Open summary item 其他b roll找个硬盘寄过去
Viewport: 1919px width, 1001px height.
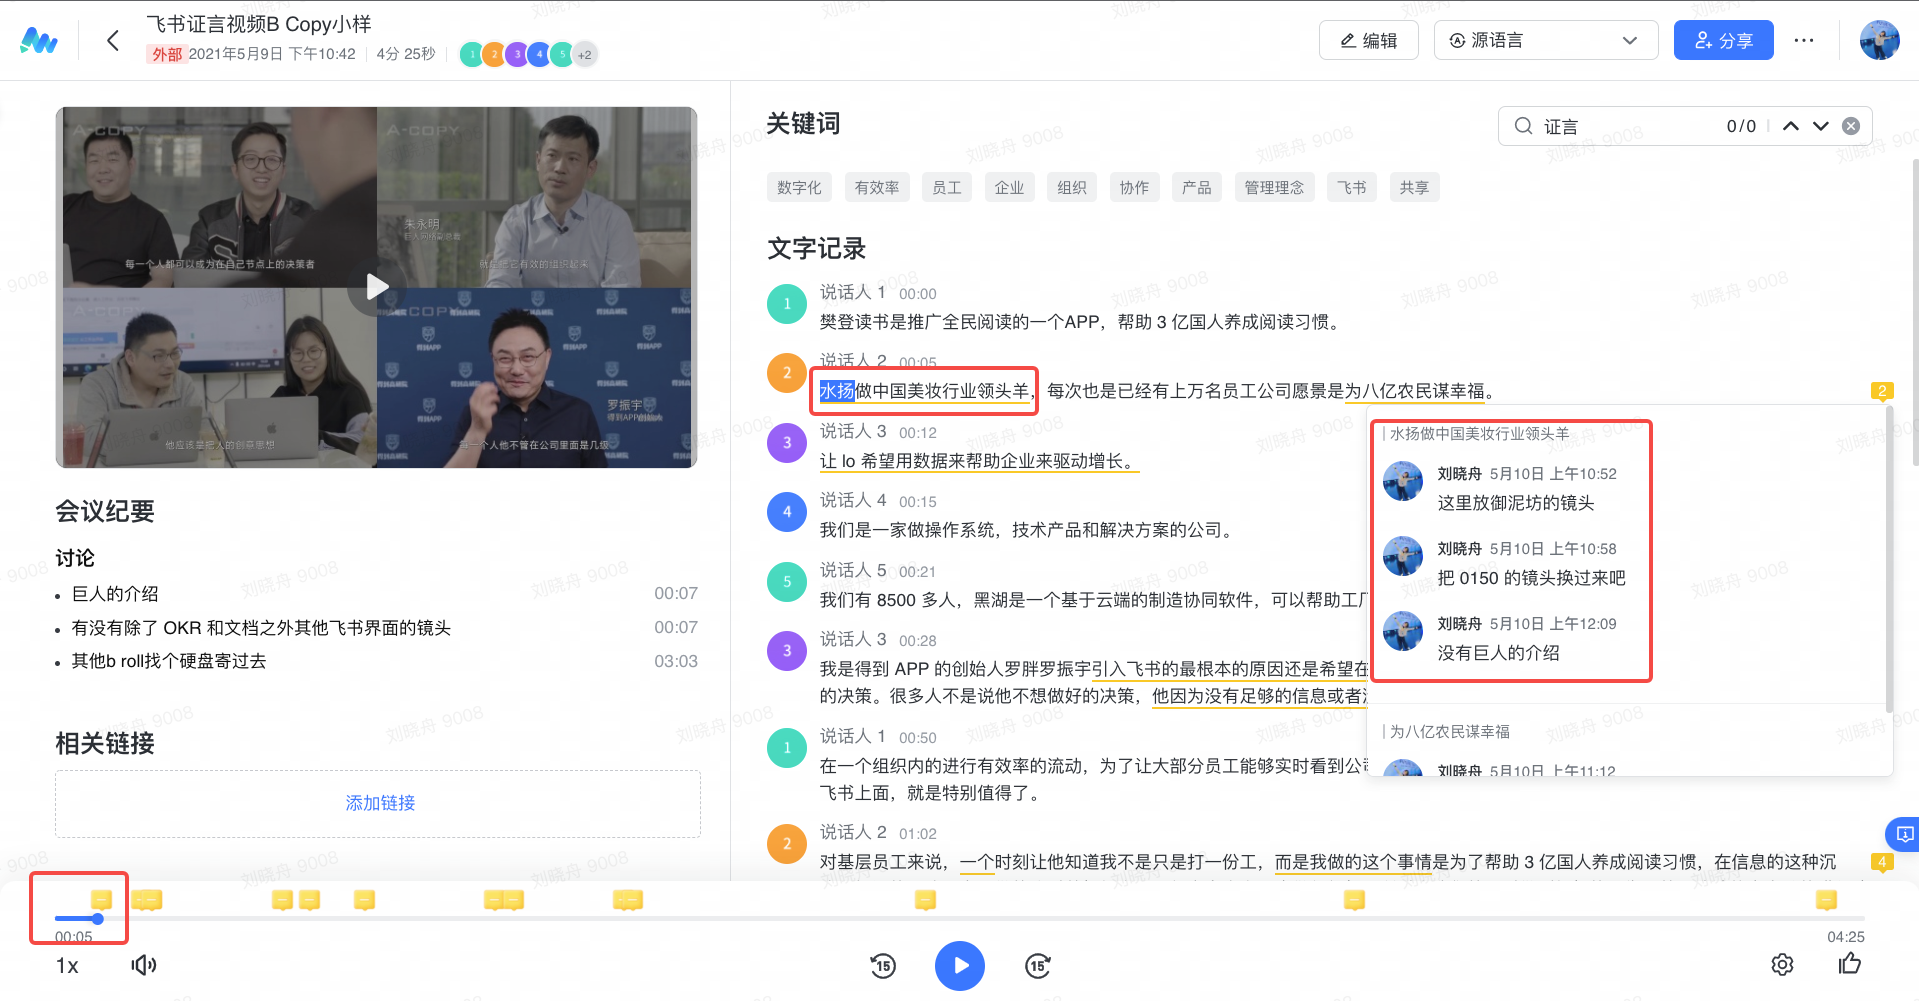coord(169,661)
